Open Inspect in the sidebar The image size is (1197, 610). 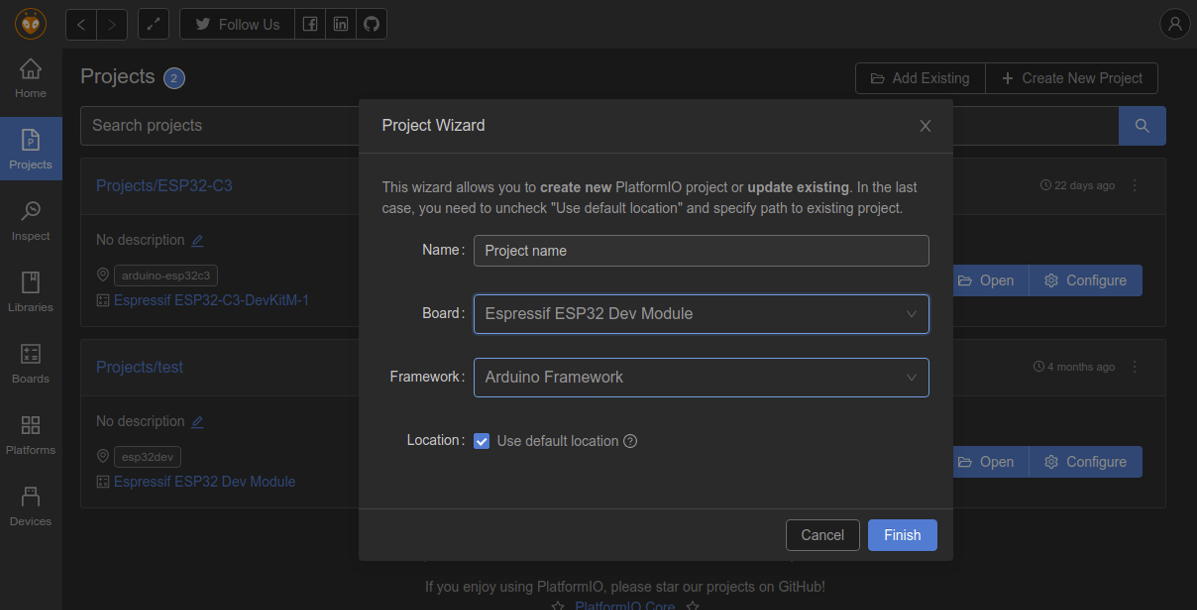(x=31, y=221)
